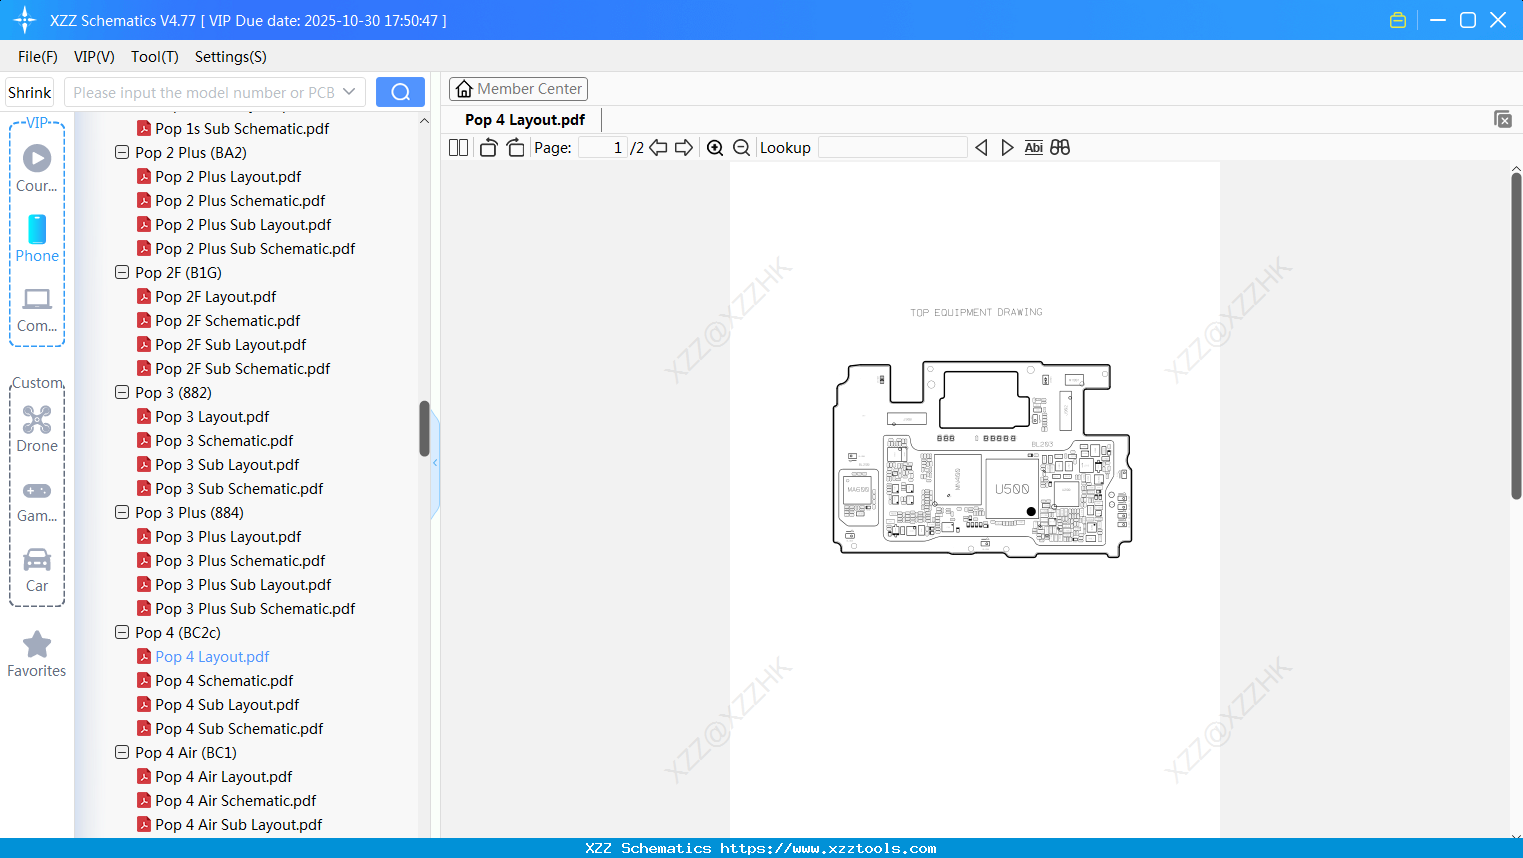This screenshot has height=858, width=1523.
Task: Rotate the layout page counterclockwise
Action: pos(488,147)
